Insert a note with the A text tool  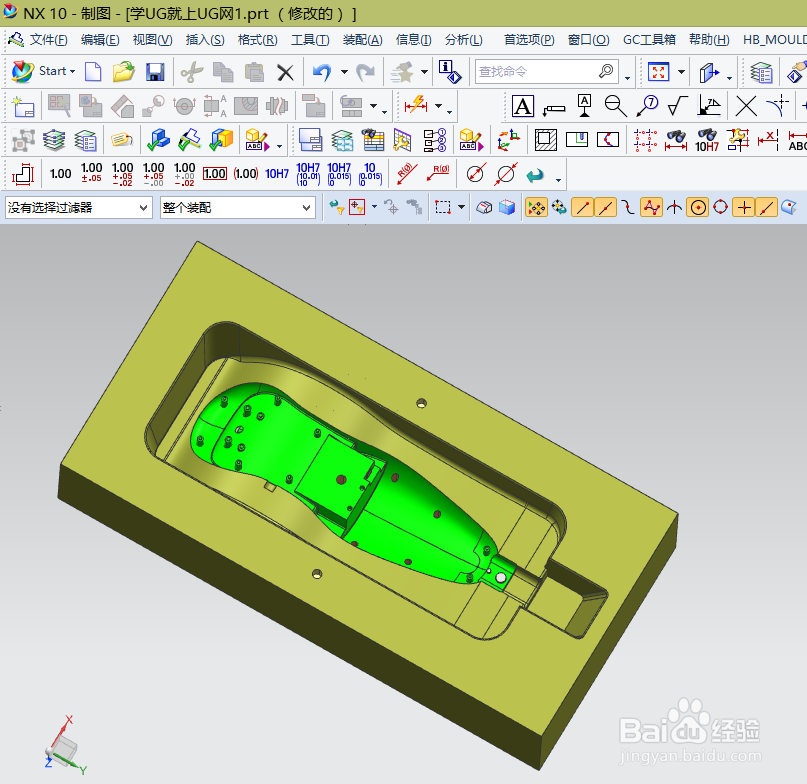(522, 106)
